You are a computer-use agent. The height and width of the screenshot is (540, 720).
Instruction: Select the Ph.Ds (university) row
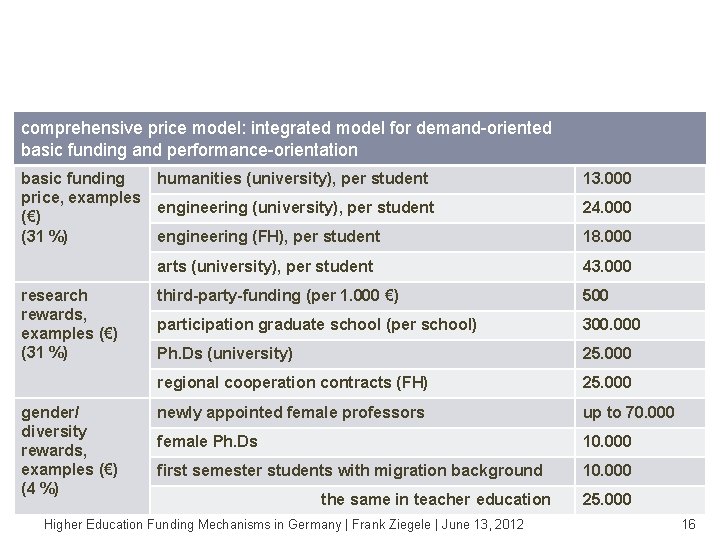(x=225, y=353)
